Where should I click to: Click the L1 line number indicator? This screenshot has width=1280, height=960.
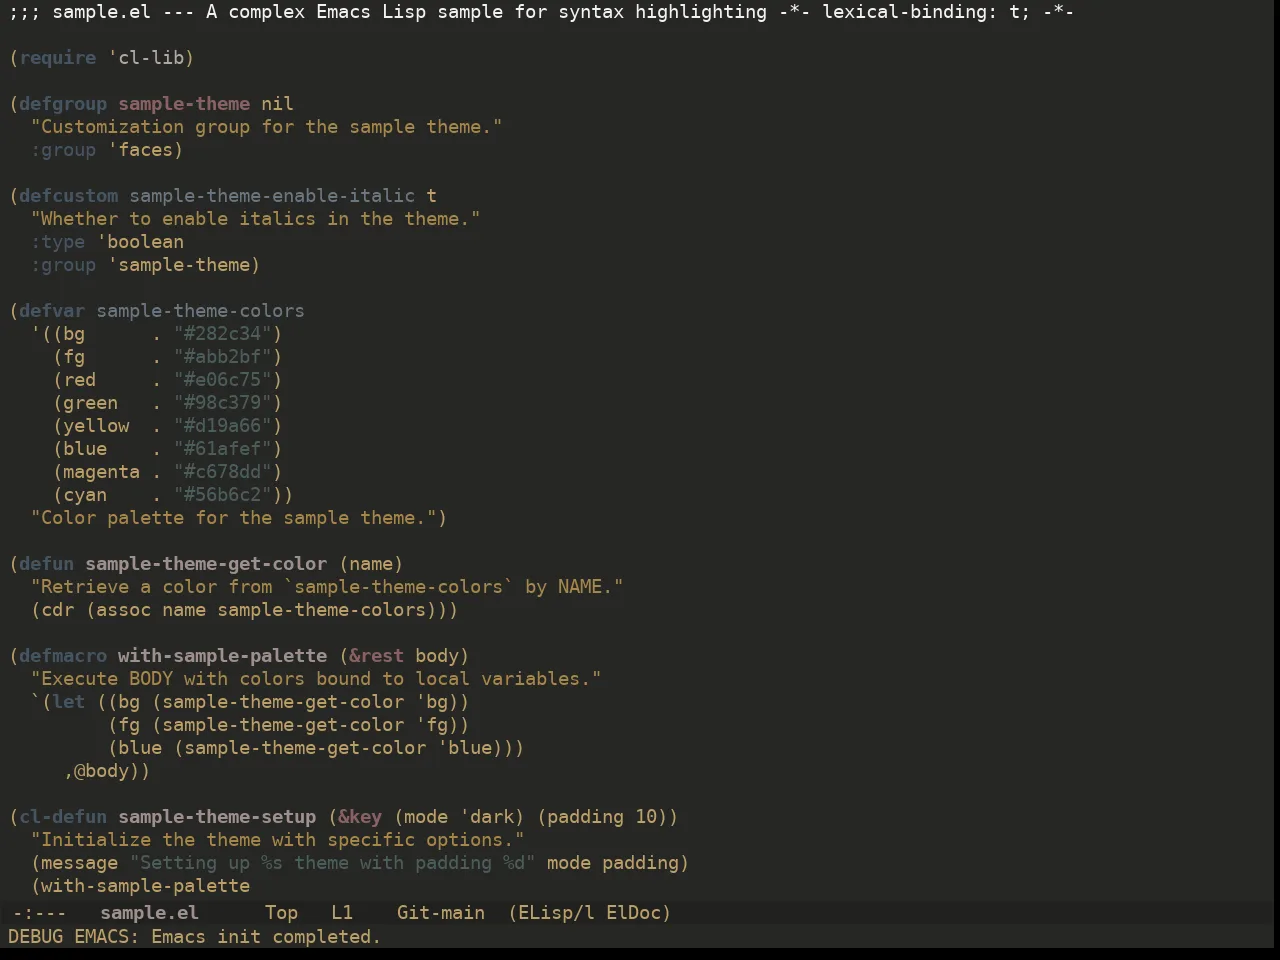[342, 913]
